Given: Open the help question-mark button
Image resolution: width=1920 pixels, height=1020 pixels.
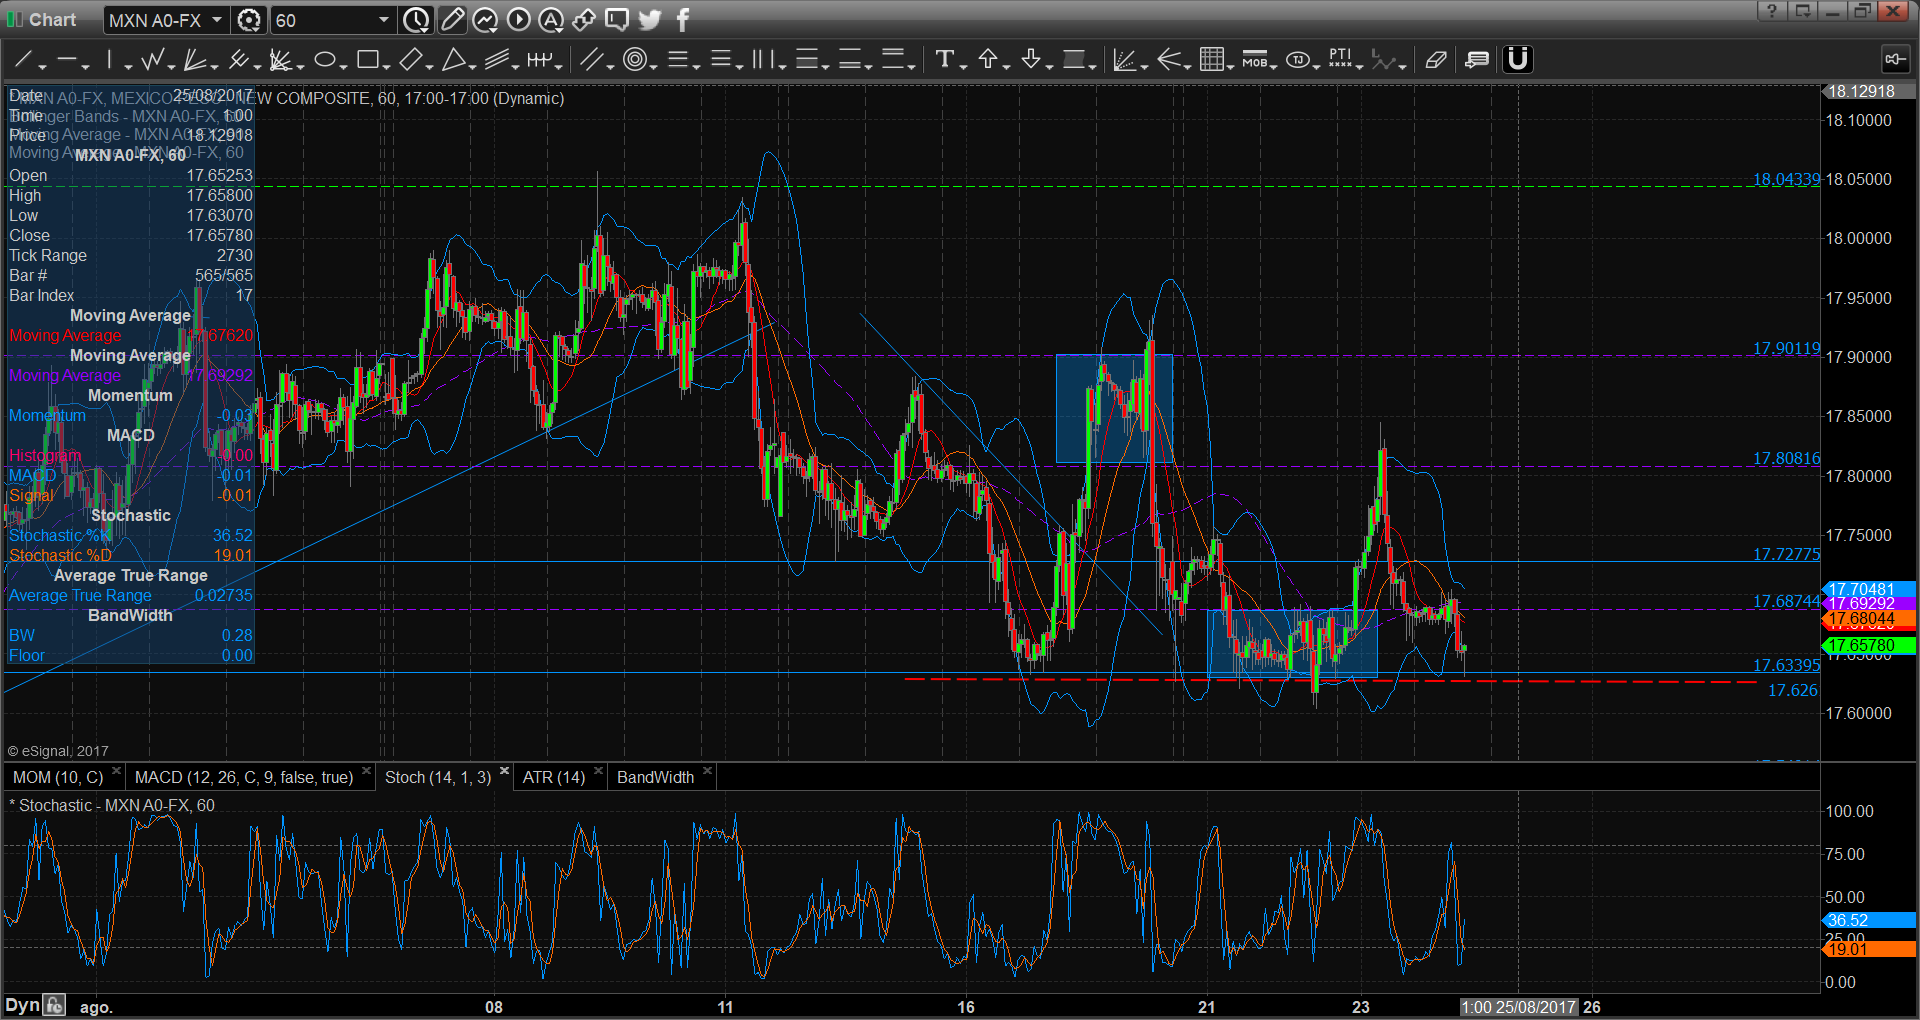Looking at the screenshot, I should (x=1771, y=11).
